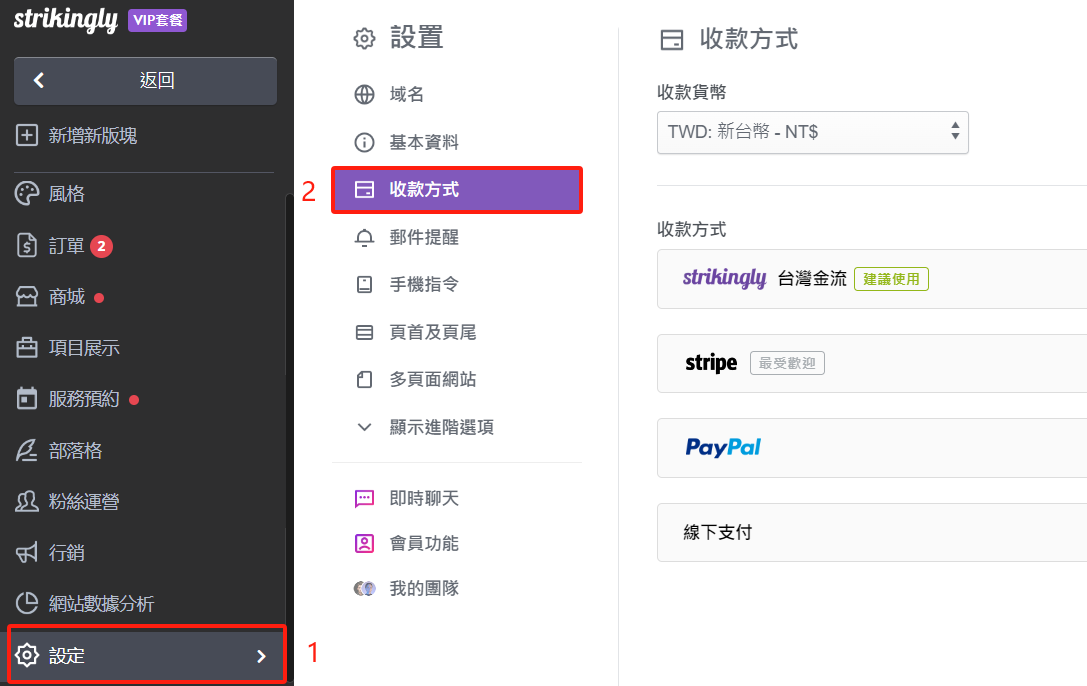Click the 商城 label in sidebar
Image resolution: width=1087 pixels, height=686 pixels.
point(67,297)
